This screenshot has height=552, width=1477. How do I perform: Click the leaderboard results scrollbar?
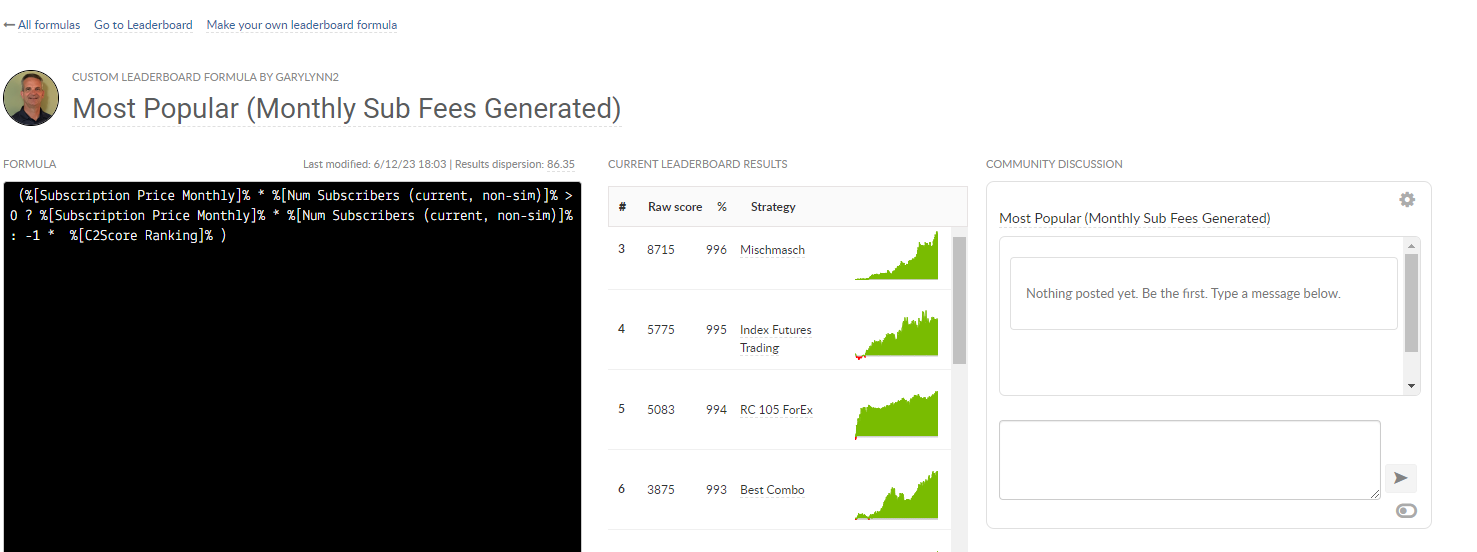click(x=959, y=300)
